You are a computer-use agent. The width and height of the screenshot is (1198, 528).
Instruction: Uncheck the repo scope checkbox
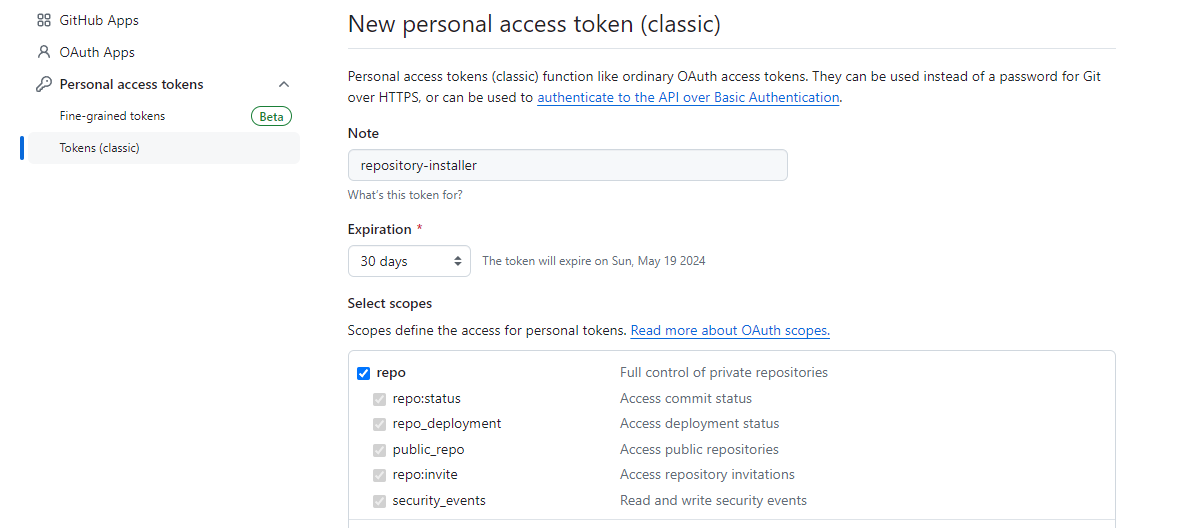click(363, 373)
